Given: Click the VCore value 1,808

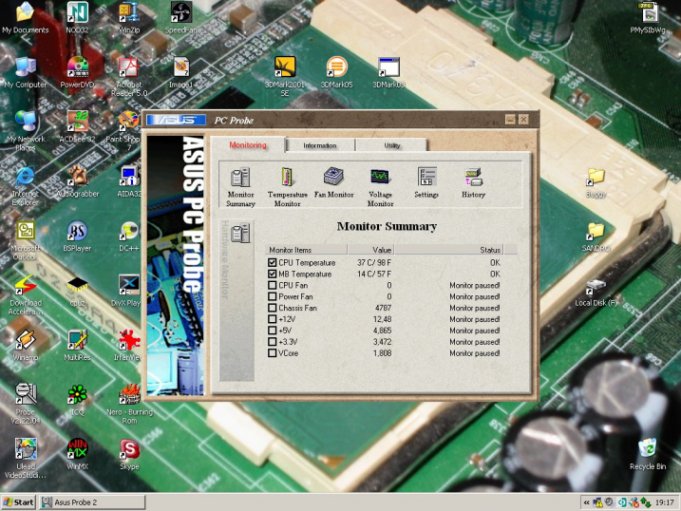Looking at the screenshot, I should pos(382,353).
